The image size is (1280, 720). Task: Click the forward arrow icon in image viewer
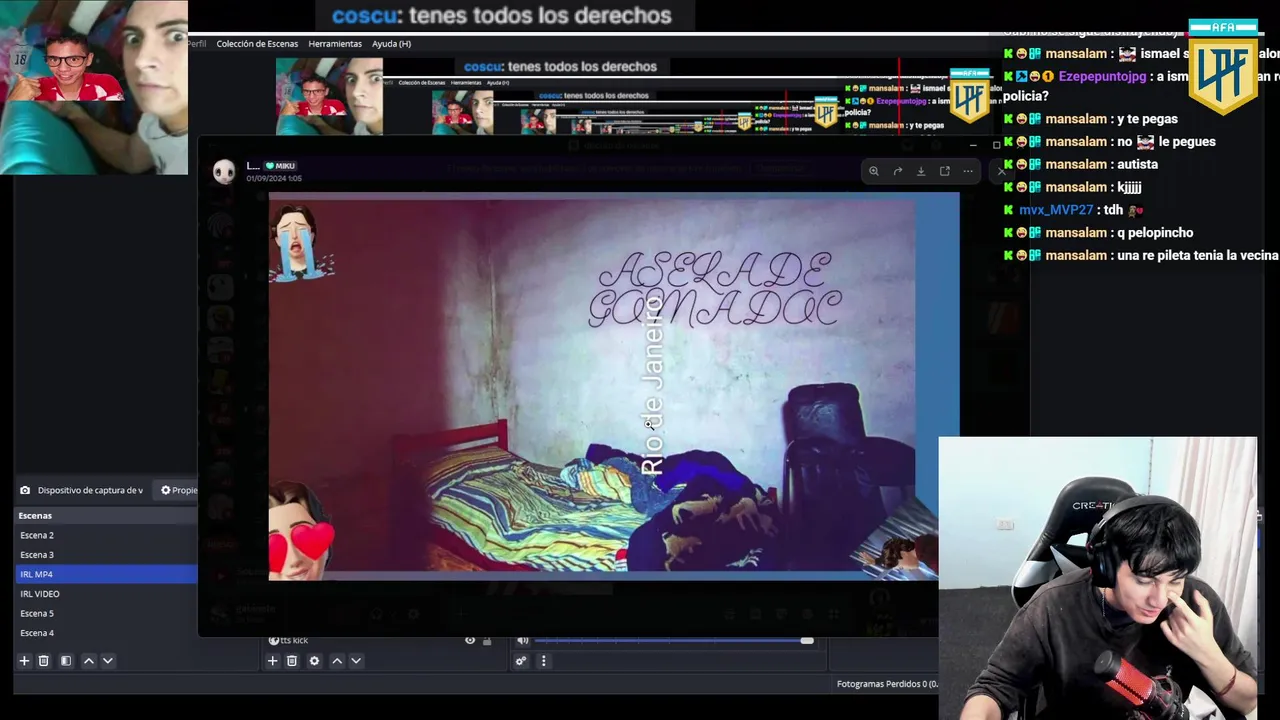(897, 171)
